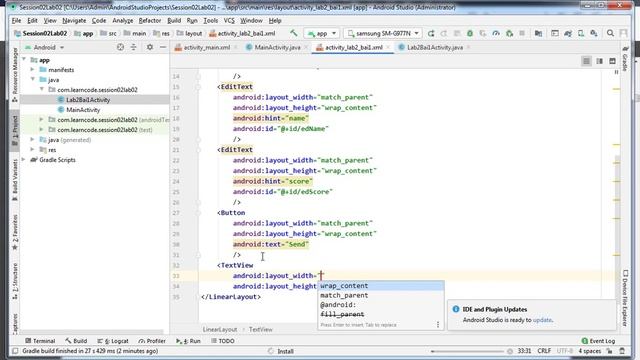This screenshot has width=640, height=360.
Task: Open the Refactor menu
Action: point(150,20)
